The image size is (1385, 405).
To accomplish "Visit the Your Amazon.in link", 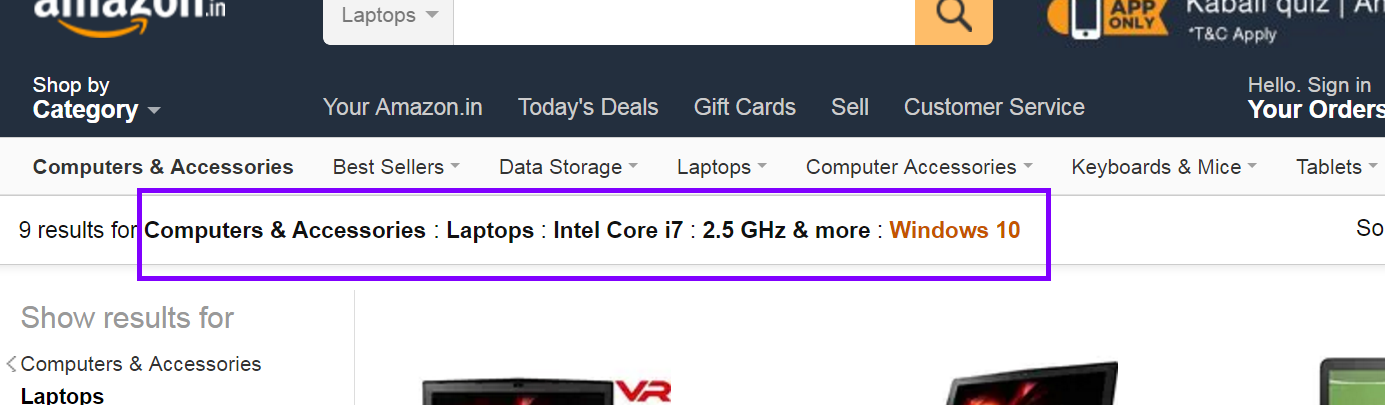I will point(403,107).
